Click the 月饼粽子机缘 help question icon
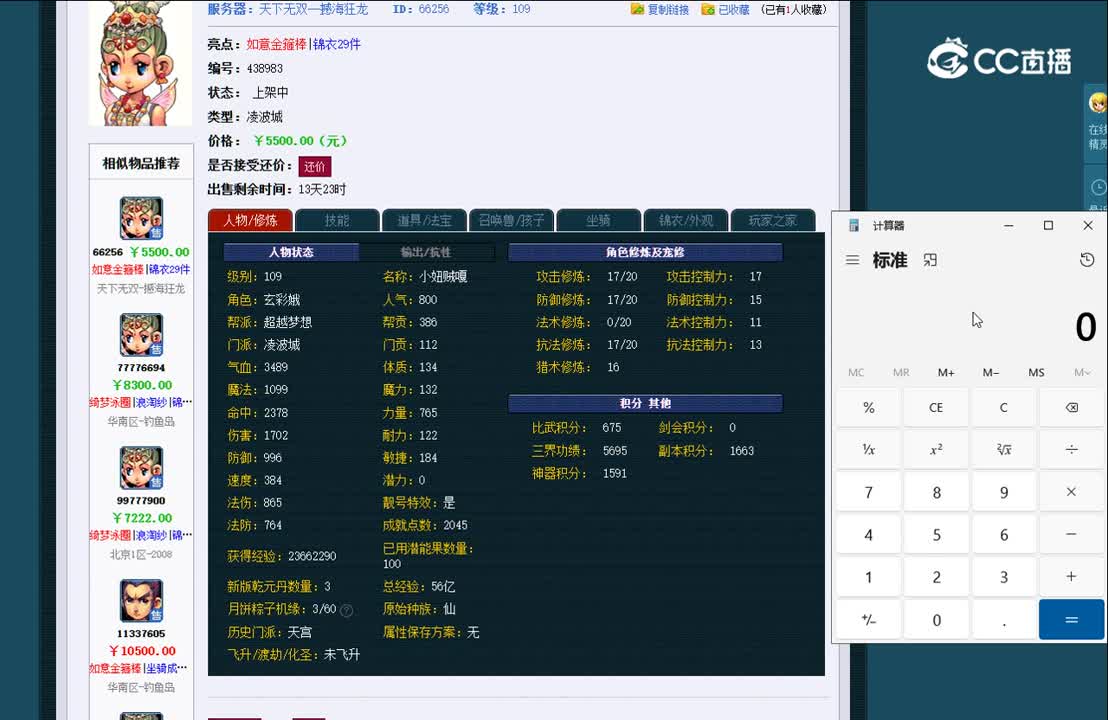Viewport: 1108px width, 720px height. click(346, 610)
